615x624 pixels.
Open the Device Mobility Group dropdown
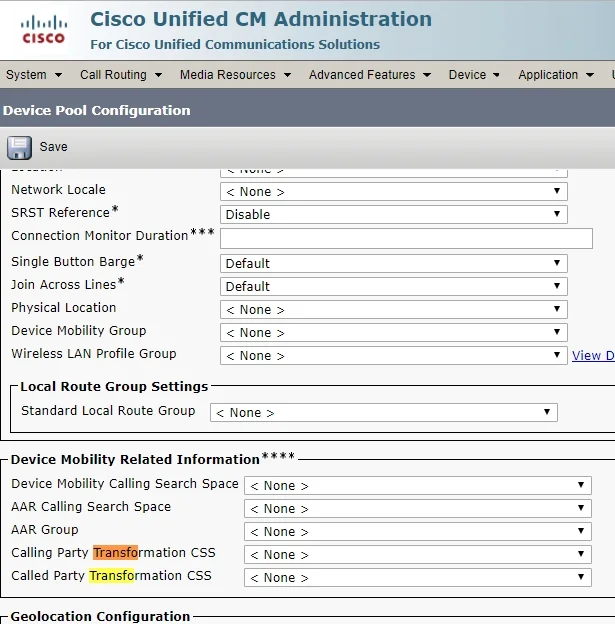pos(394,333)
